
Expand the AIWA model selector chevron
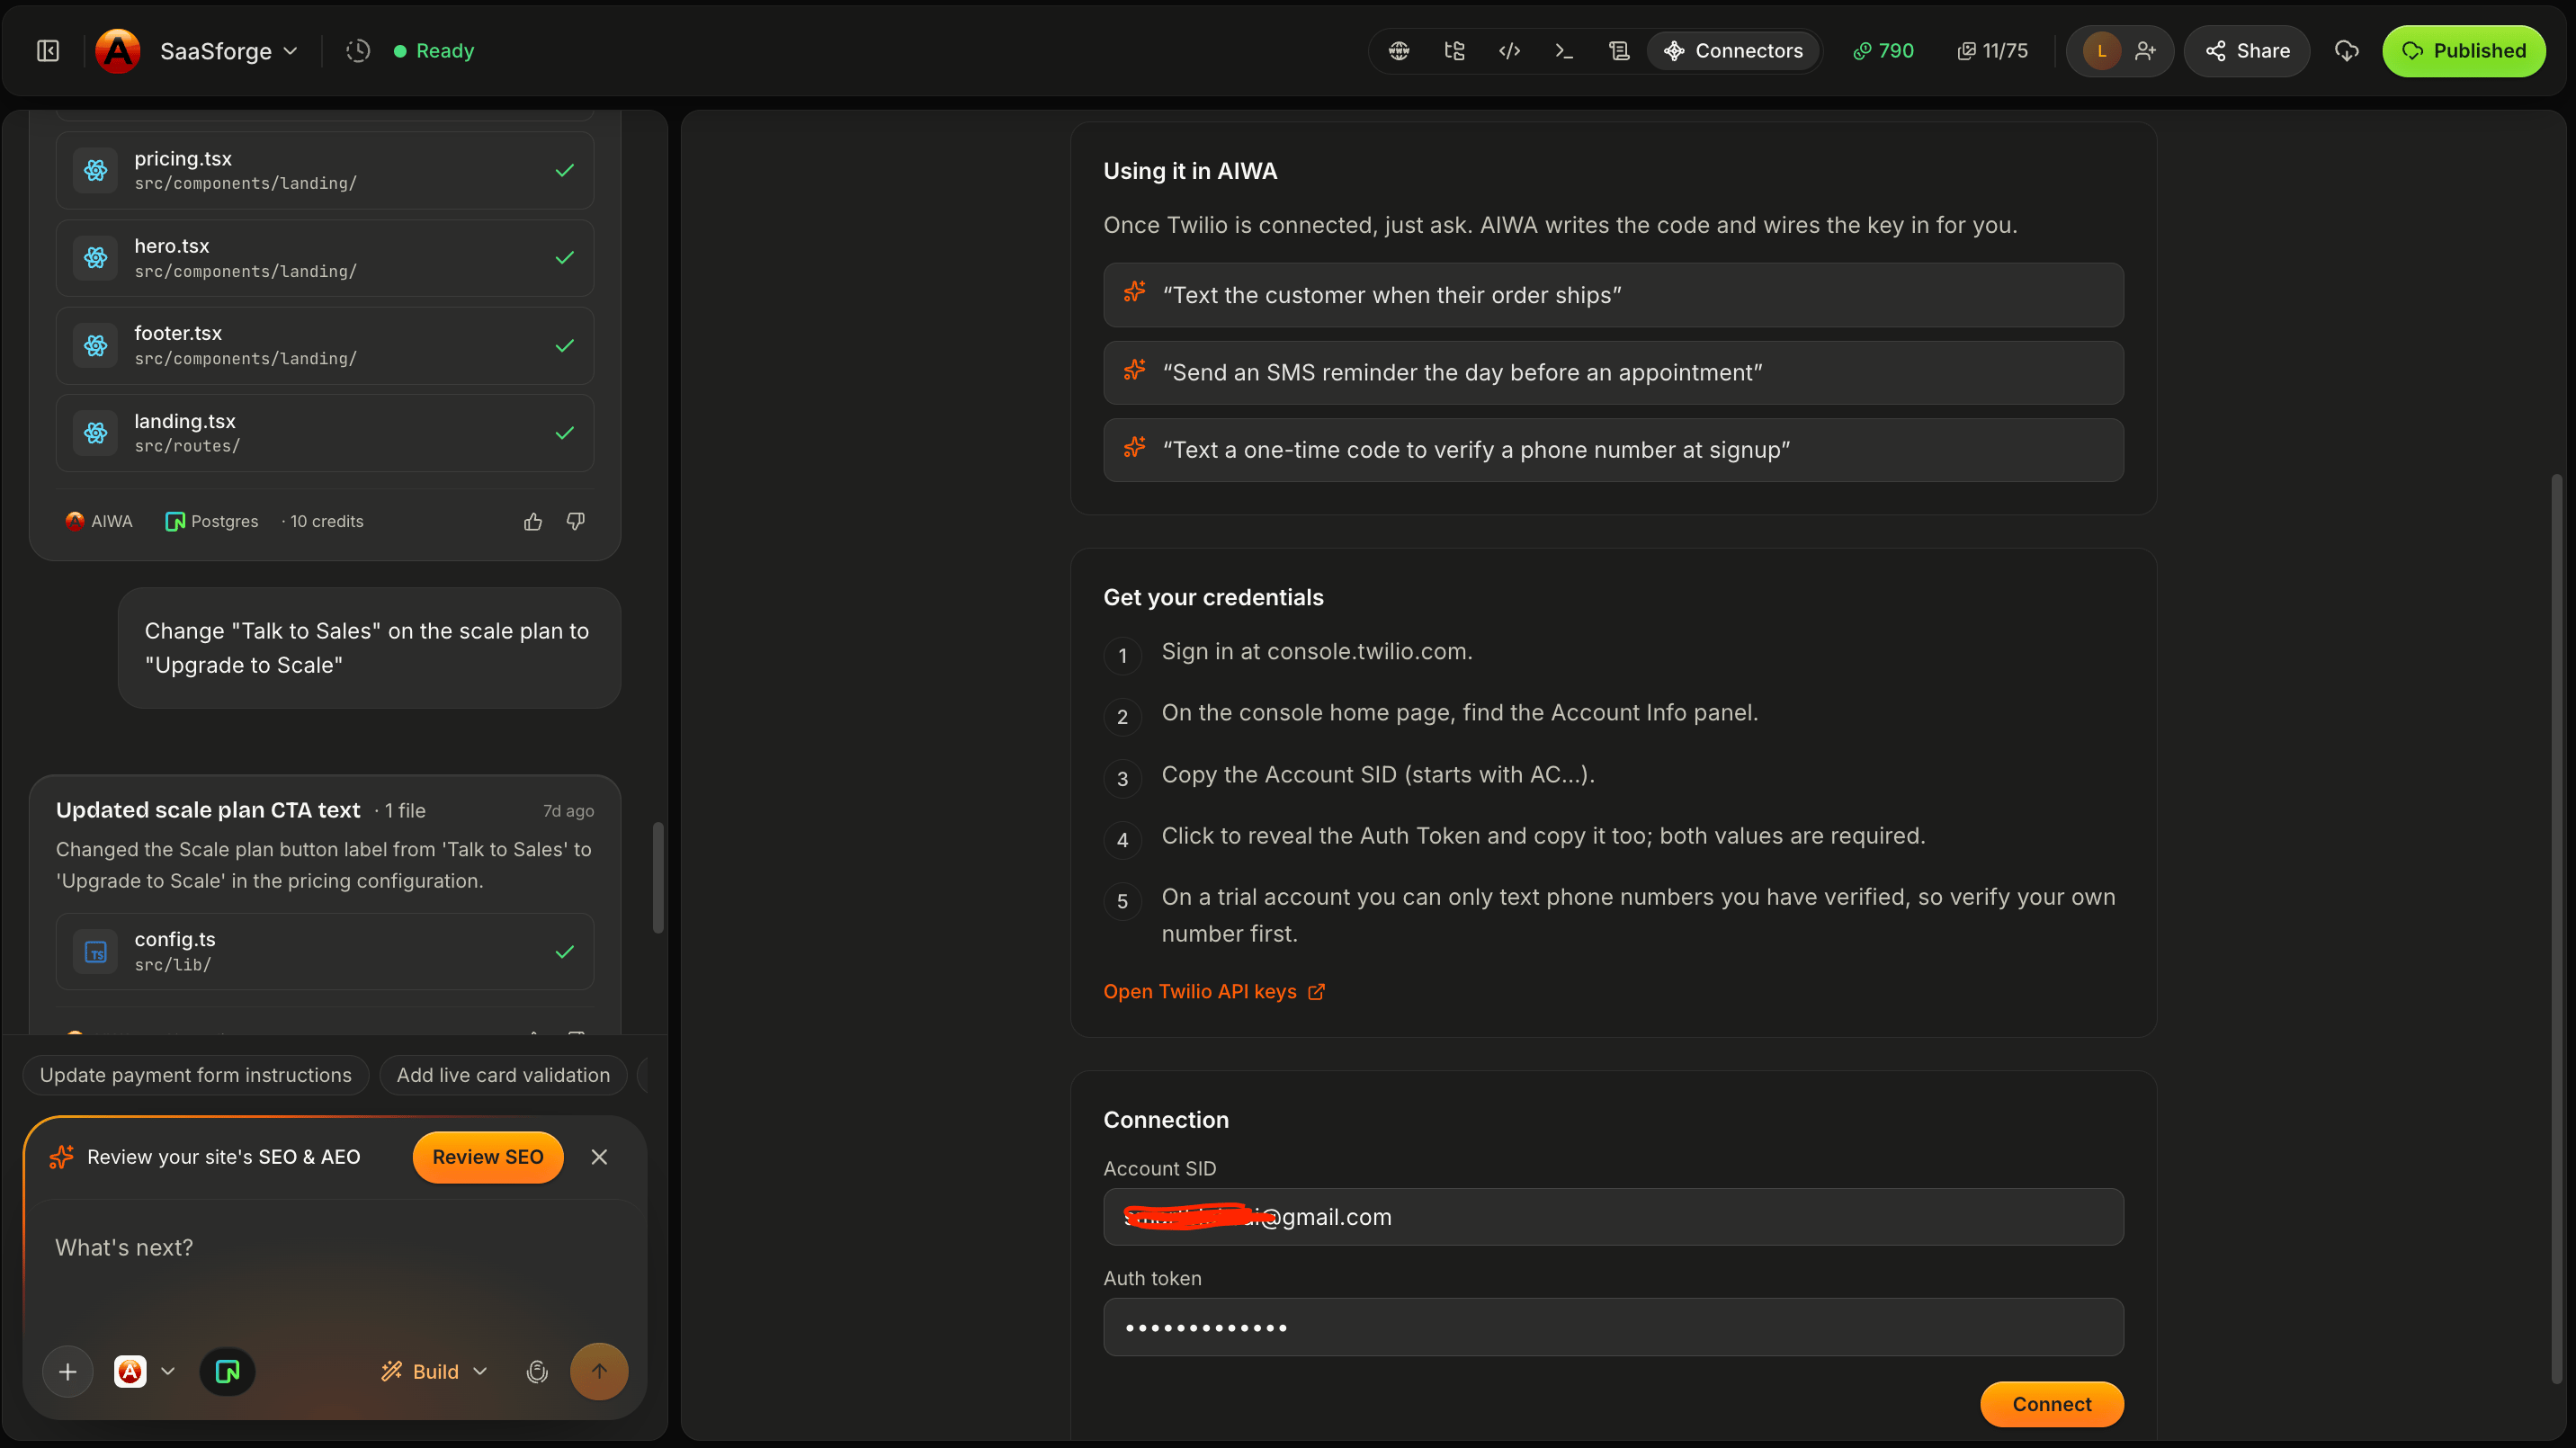coord(168,1371)
